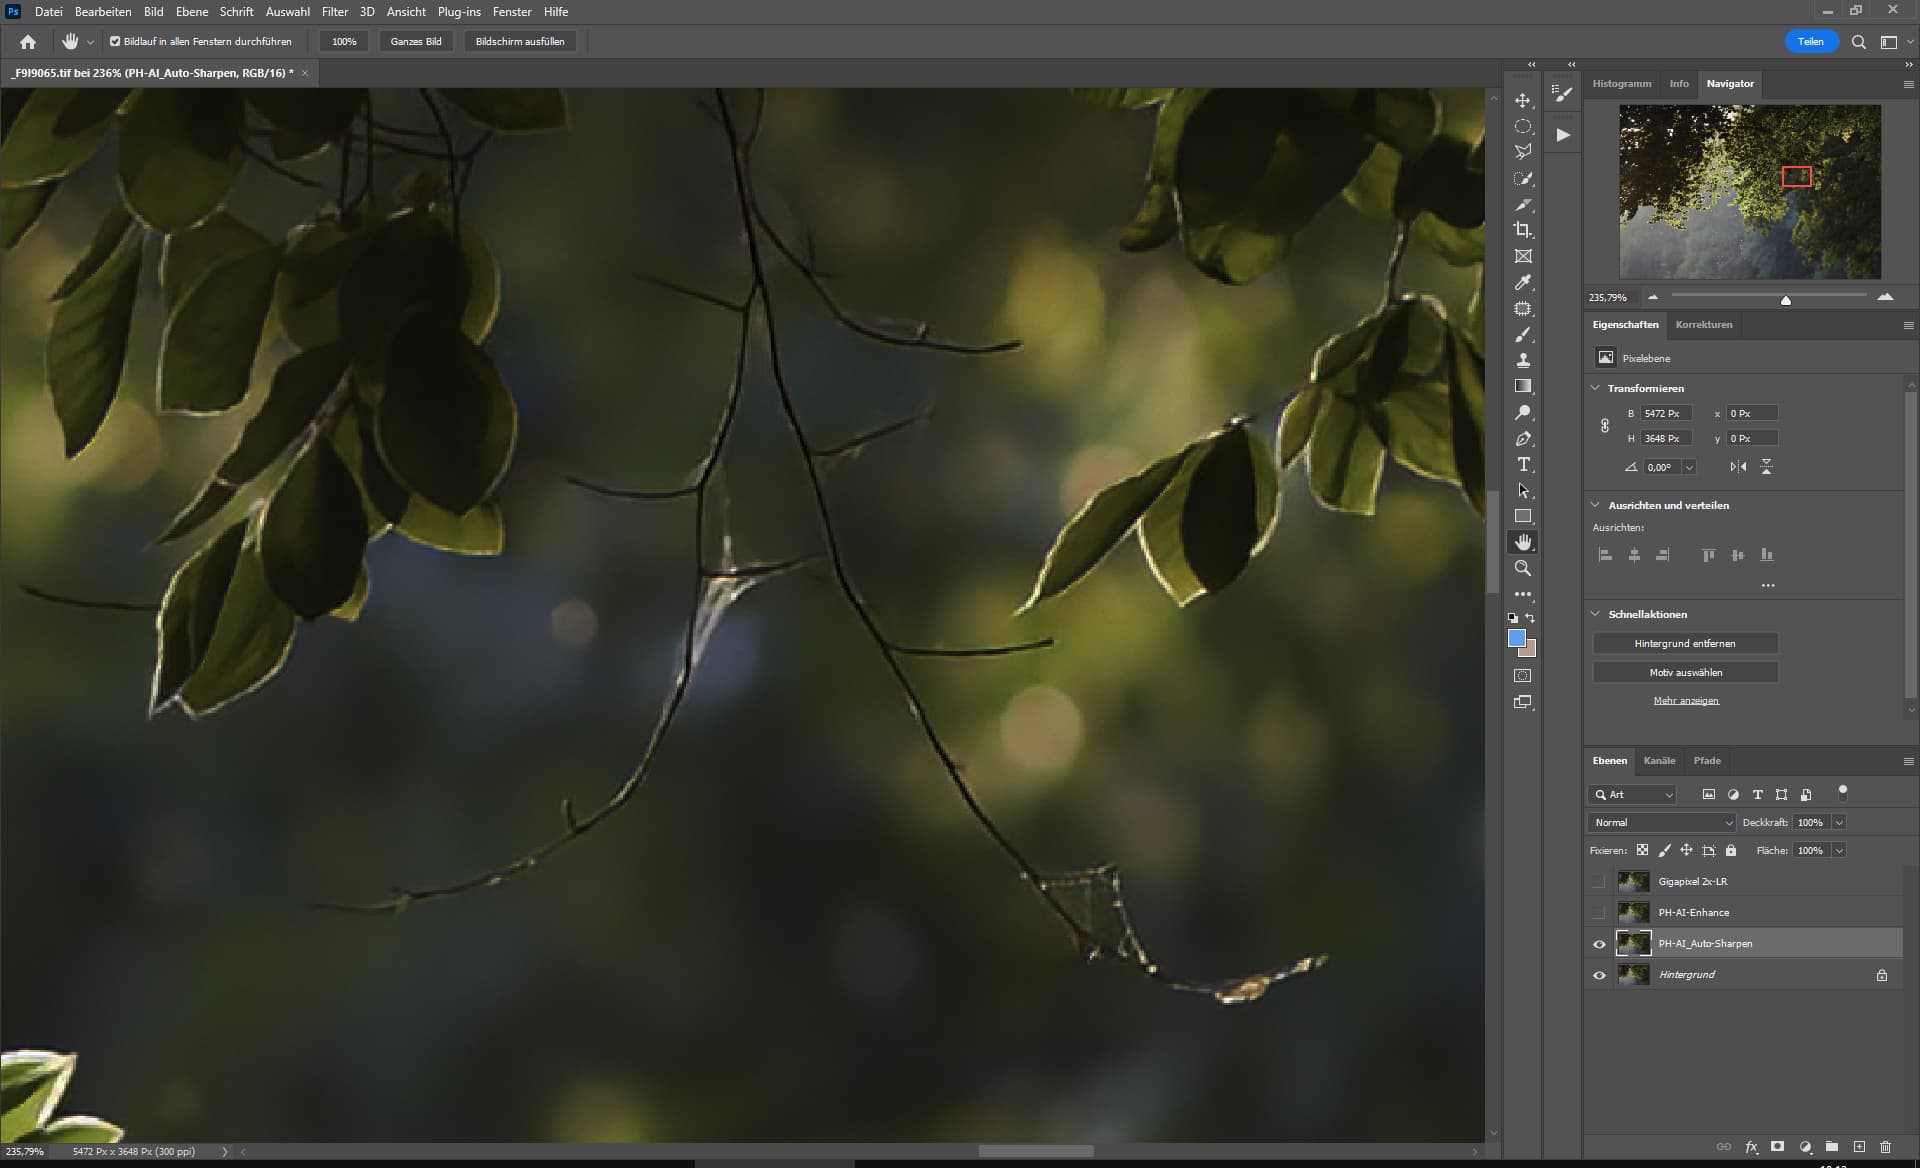Open the blend mode dropdown 'Normal'
Viewport: 1920px width, 1168px height.
[1661, 823]
